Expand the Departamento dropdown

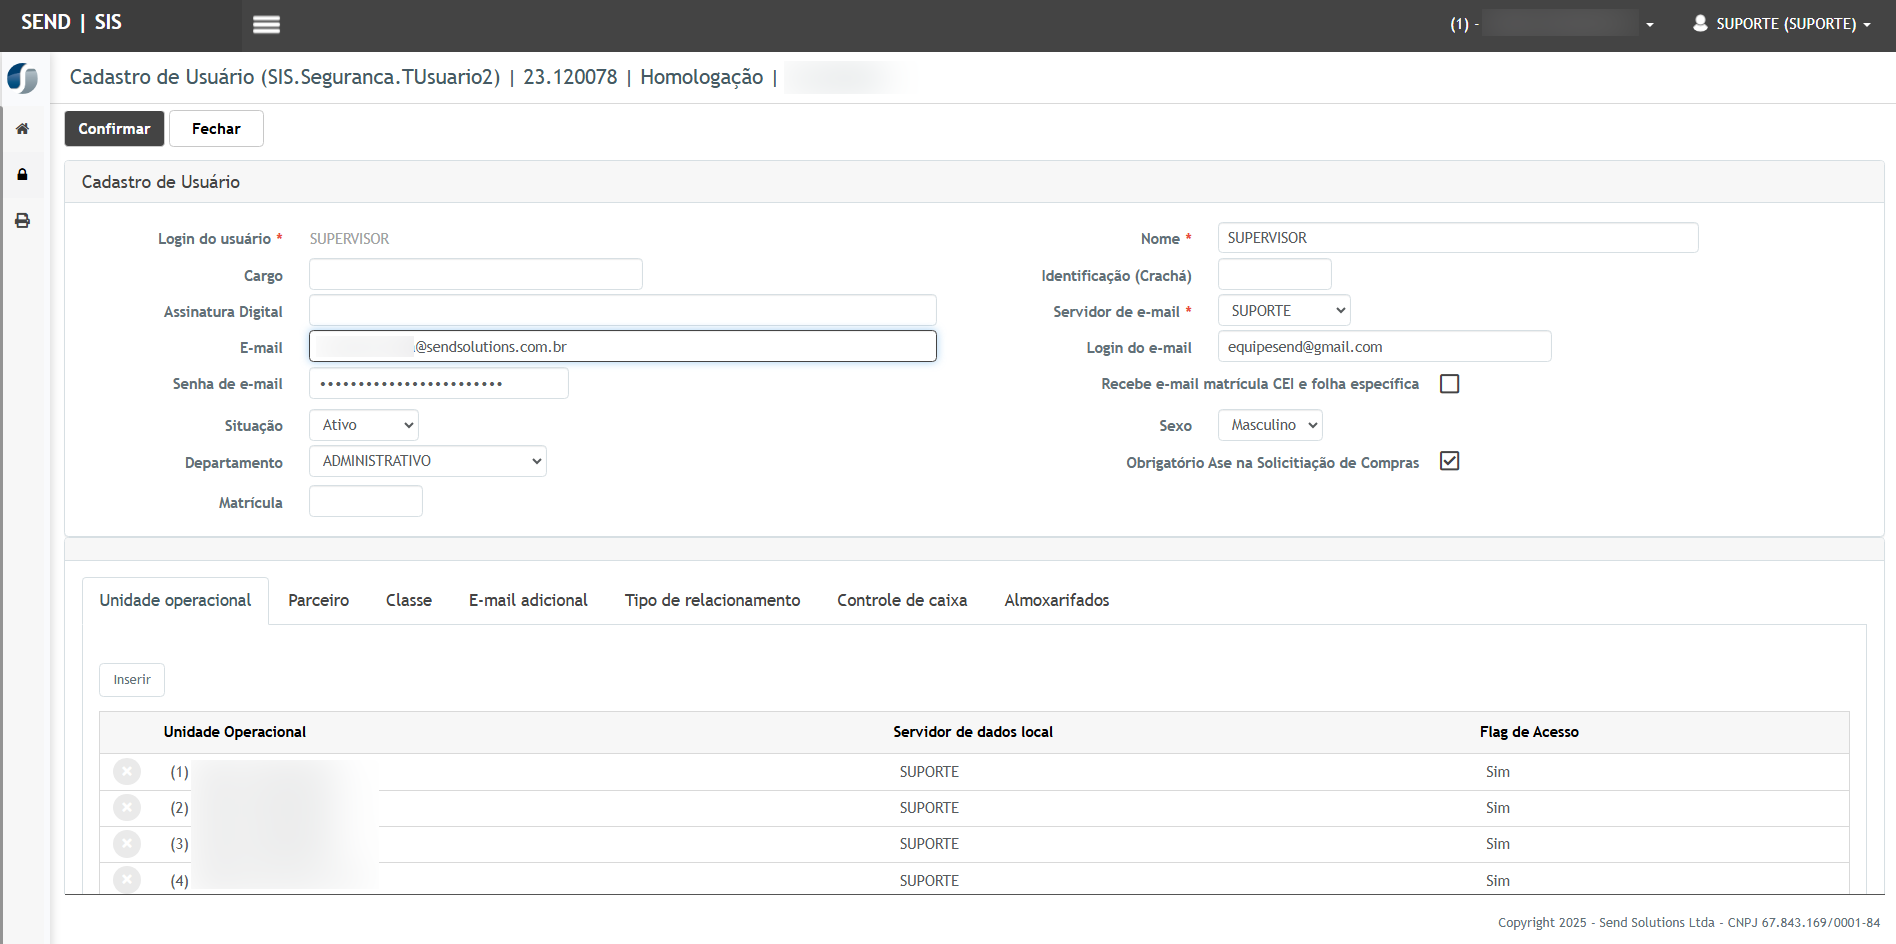click(x=427, y=461)
